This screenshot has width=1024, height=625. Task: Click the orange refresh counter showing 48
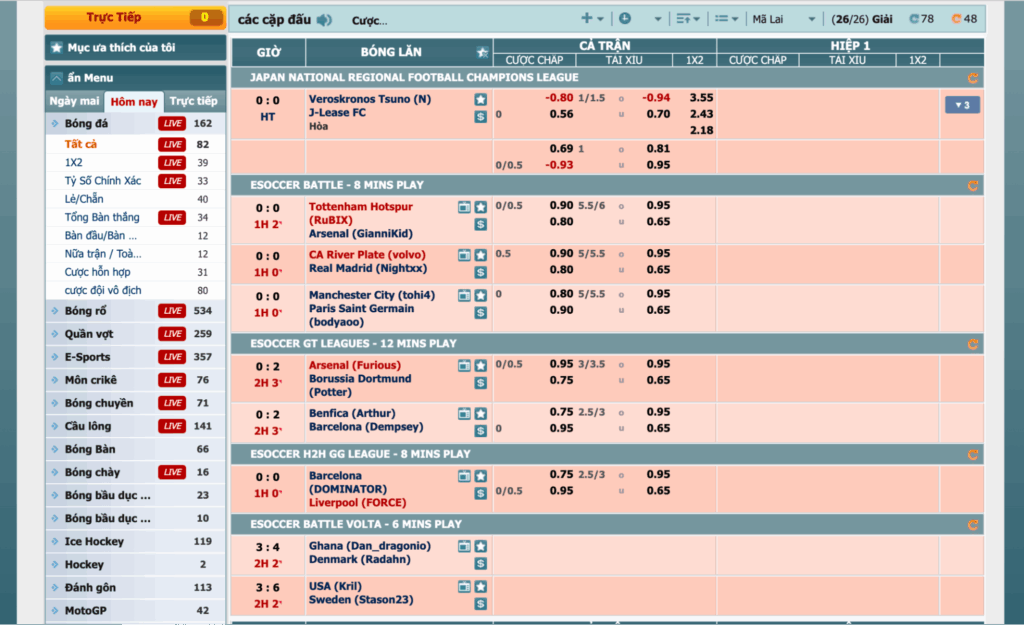(963, 19)
